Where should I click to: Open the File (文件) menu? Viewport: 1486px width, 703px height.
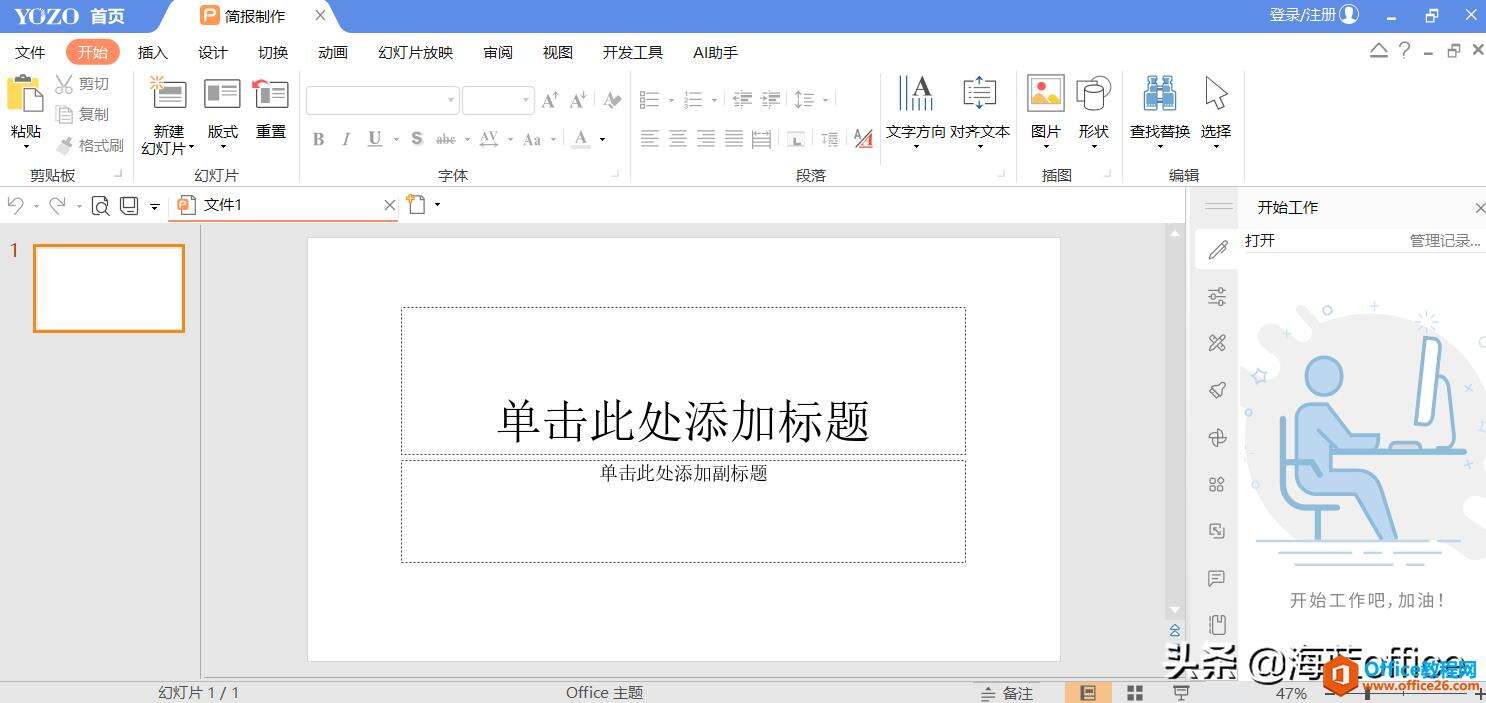[x=30, y=52]
